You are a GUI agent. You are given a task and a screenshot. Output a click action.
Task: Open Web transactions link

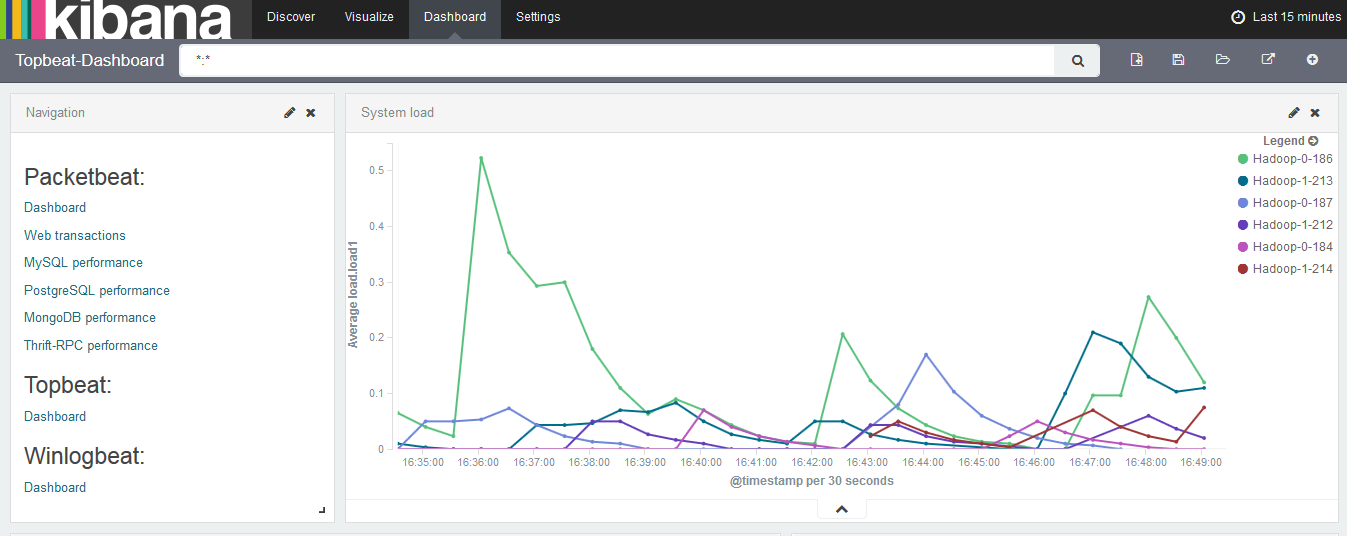[75, 236]
